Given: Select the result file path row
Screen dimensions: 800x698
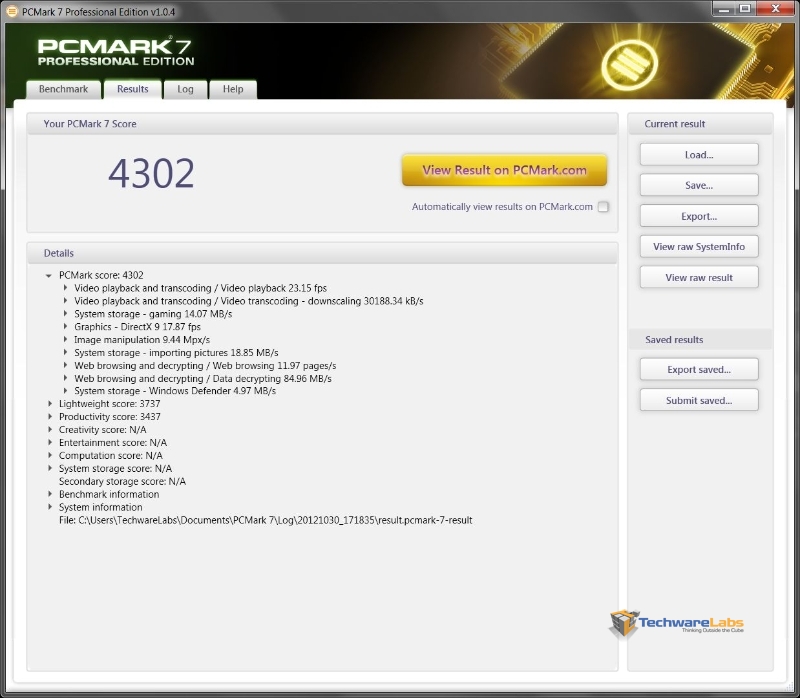Looking at the screenshot, I should tap(265, 520).
